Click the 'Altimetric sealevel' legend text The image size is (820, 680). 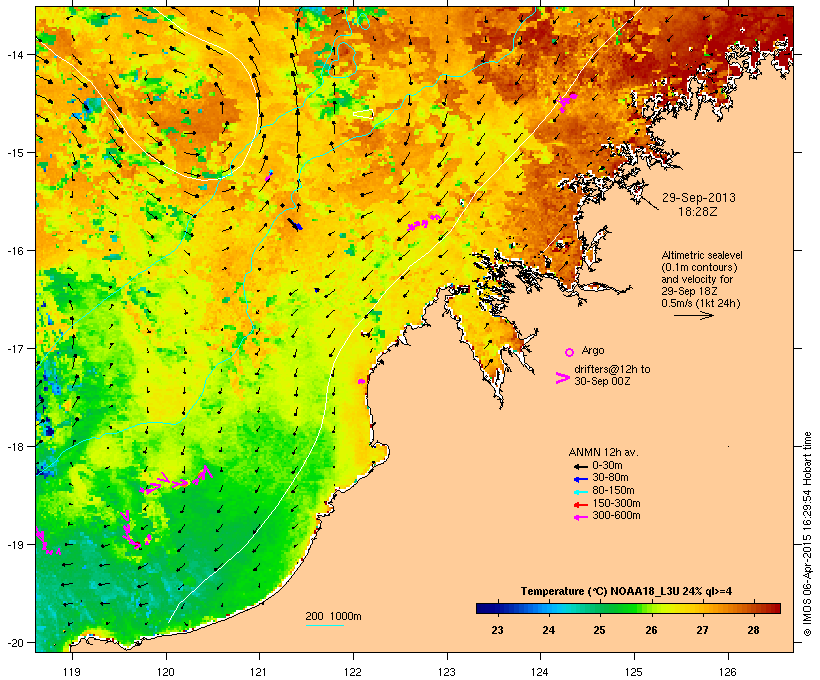point(702,255)
